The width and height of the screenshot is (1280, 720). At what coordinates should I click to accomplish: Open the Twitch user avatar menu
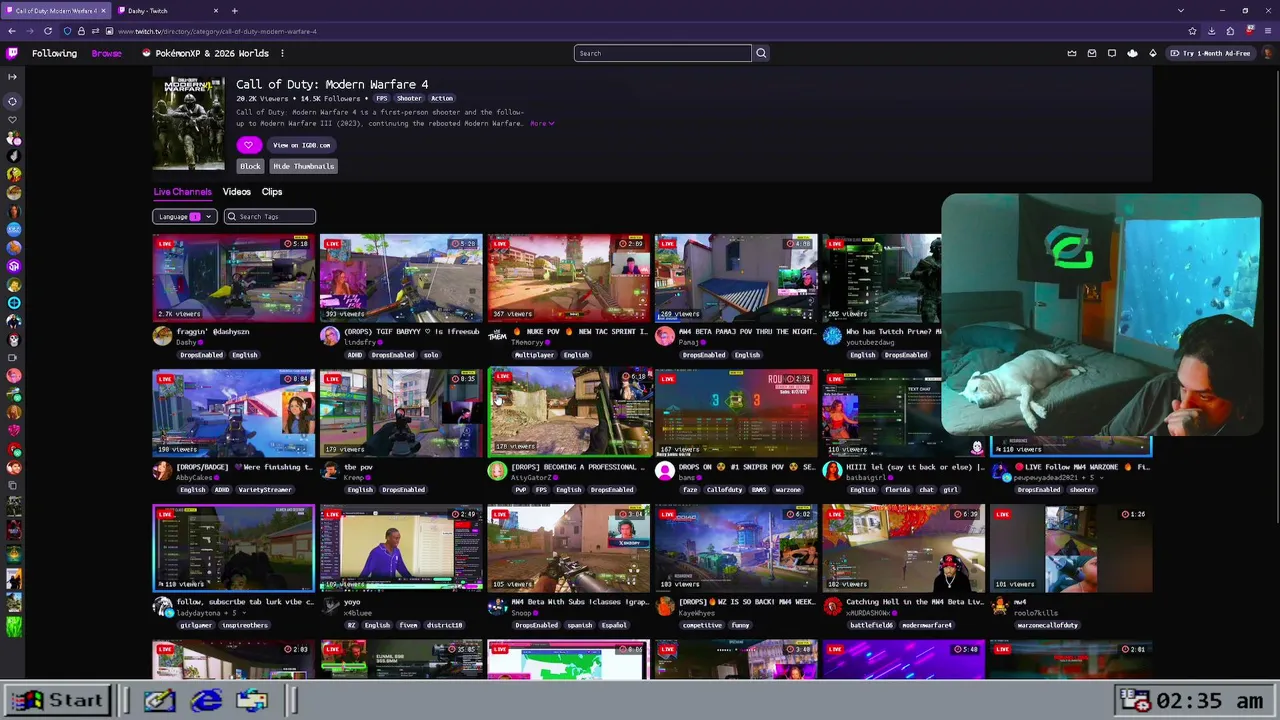tap(1268, 53)
